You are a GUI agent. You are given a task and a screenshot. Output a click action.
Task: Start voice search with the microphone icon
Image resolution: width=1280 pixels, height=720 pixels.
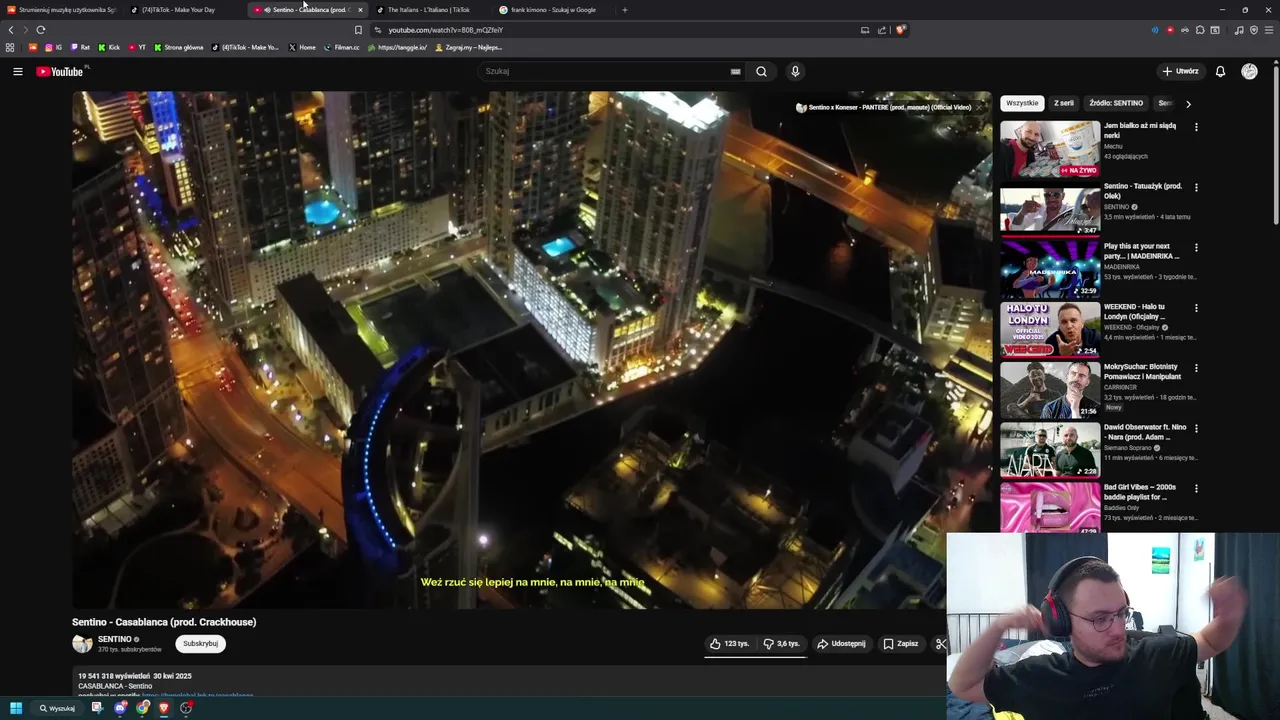(x=795, y=71)
